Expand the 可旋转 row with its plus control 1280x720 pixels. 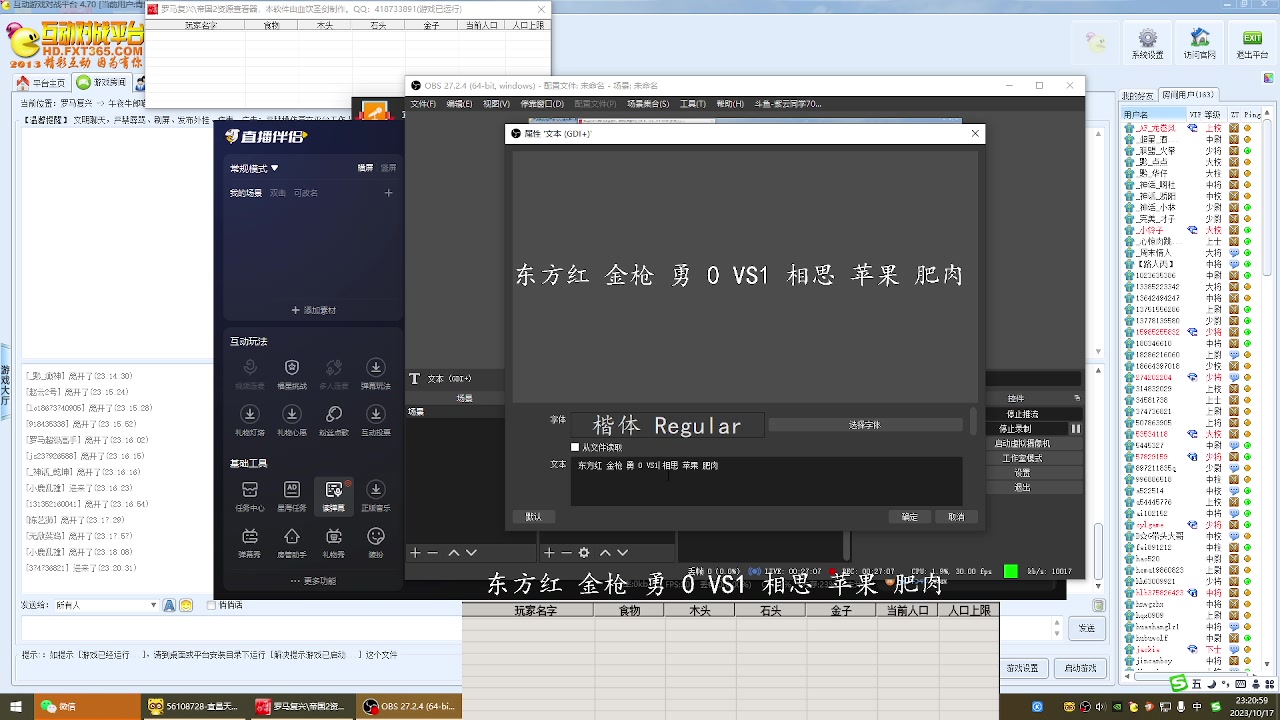click(388, 192)
